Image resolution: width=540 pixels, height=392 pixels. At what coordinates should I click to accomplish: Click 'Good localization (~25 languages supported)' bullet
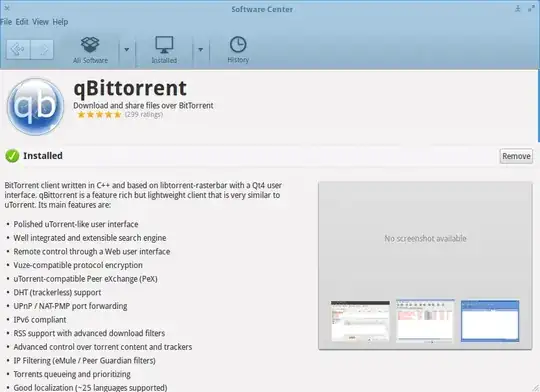tap(90, 388)
